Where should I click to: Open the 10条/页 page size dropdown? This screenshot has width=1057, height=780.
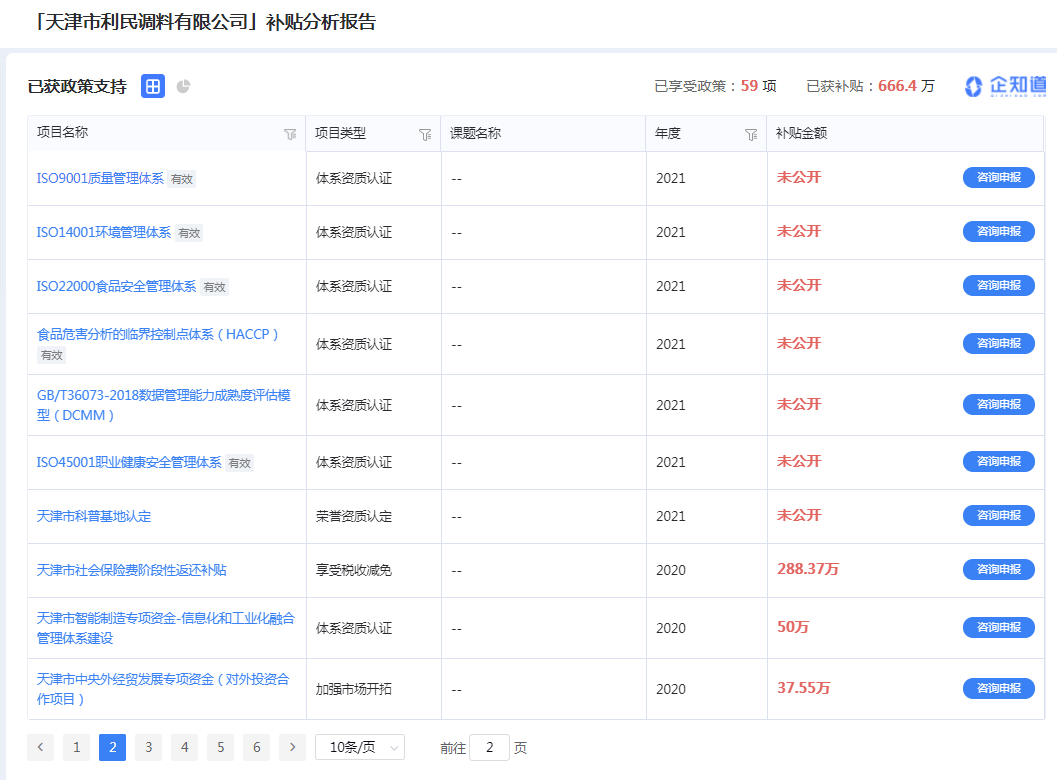[x=360, y=747]
